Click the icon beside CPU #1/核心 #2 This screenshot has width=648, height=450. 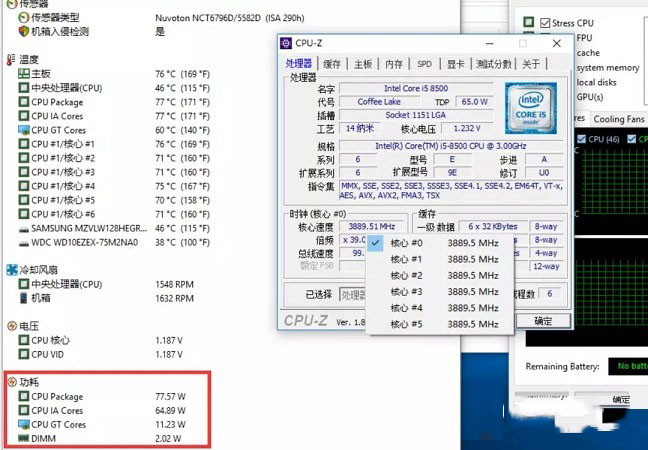pos(24,158)
